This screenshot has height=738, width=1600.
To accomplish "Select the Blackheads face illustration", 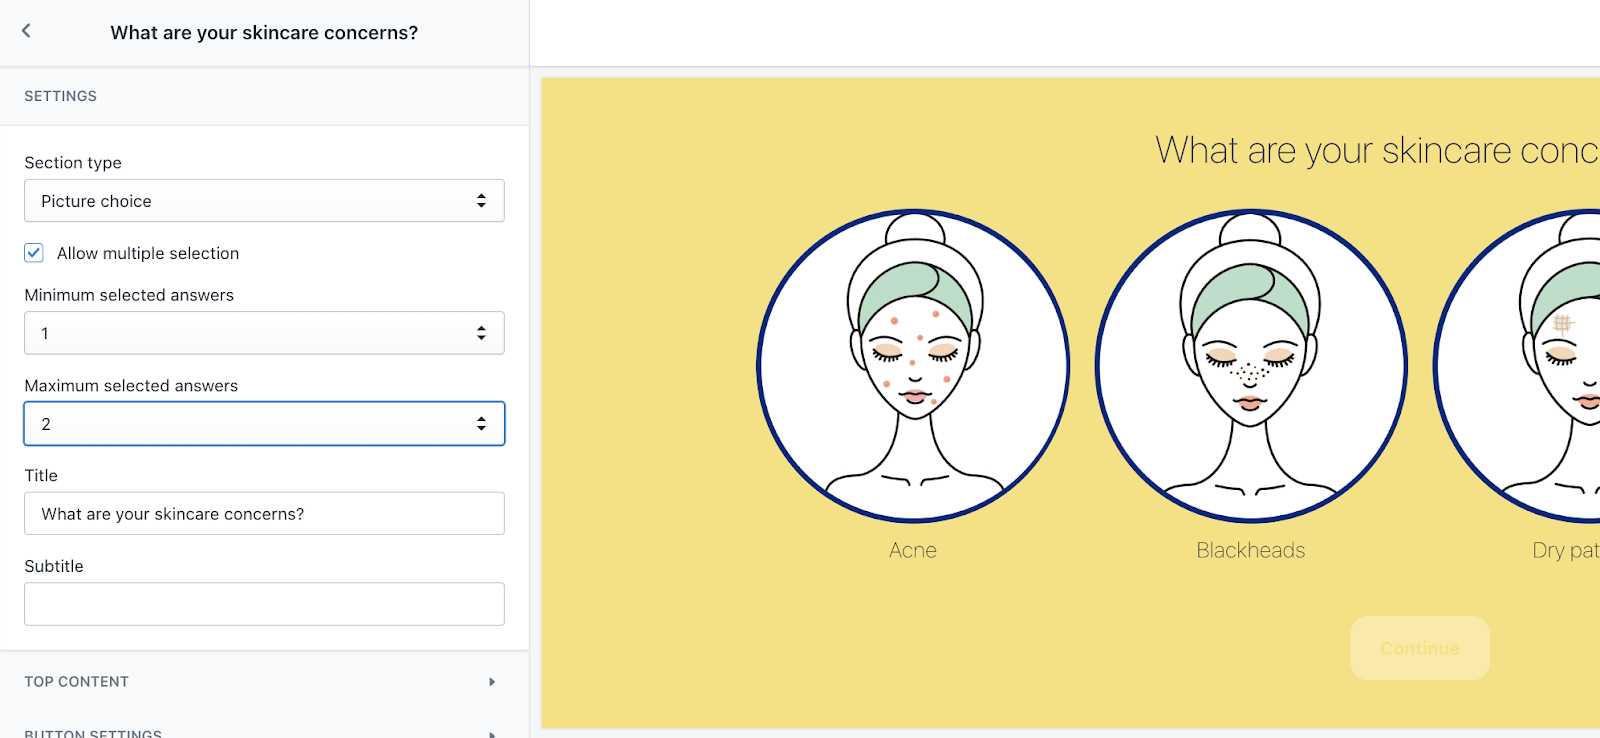I will click(1251, 366).
